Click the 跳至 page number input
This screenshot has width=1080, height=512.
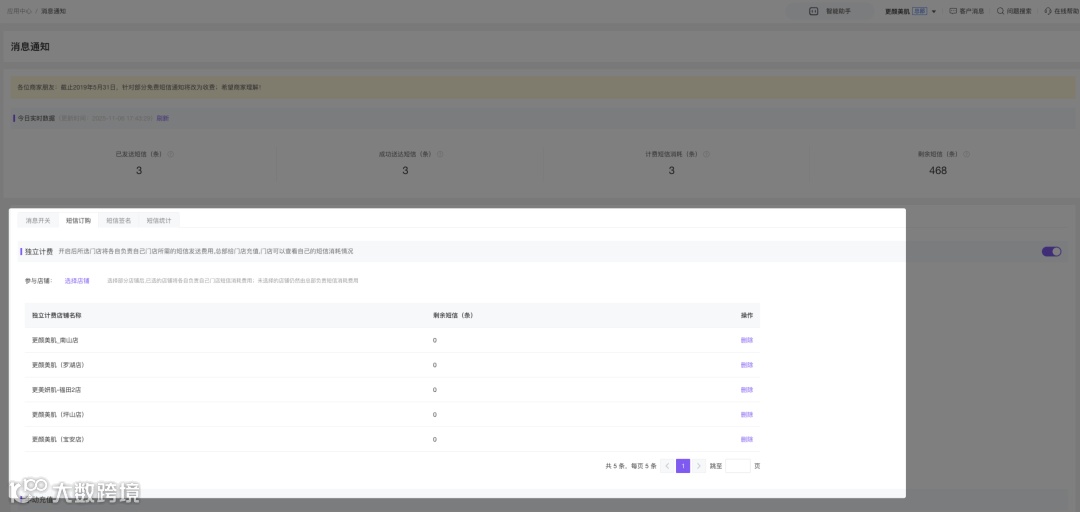[738, 466]
